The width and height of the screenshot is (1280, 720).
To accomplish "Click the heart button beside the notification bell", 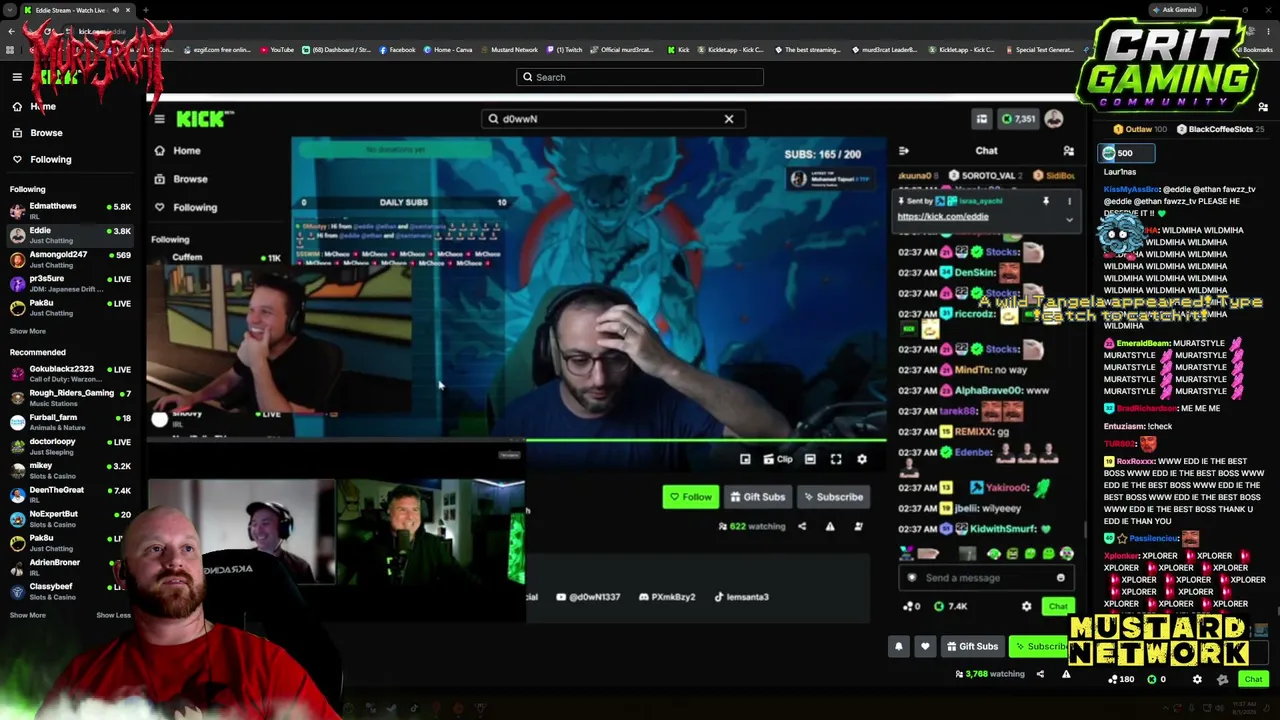I will click(x=925, y=647).
